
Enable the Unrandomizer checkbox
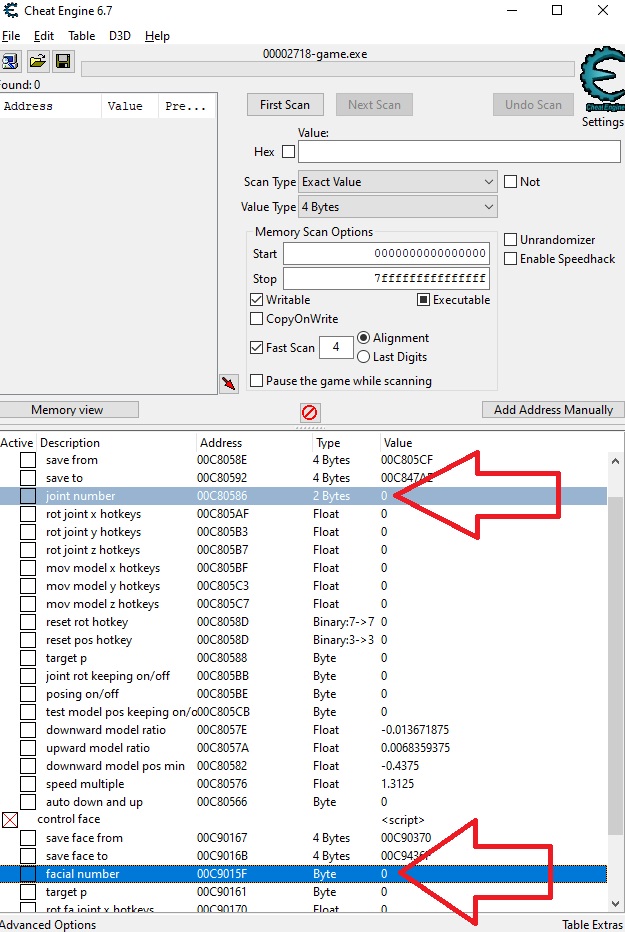pos(510,240)
